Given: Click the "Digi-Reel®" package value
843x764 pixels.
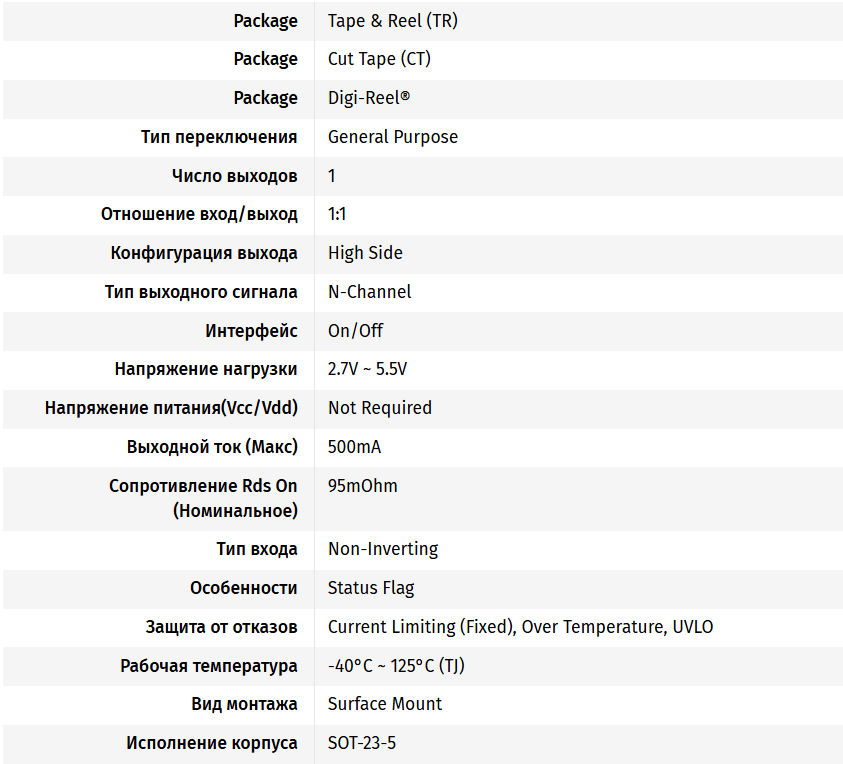Looking at the screenshot, I should click(x=369, y=98).
